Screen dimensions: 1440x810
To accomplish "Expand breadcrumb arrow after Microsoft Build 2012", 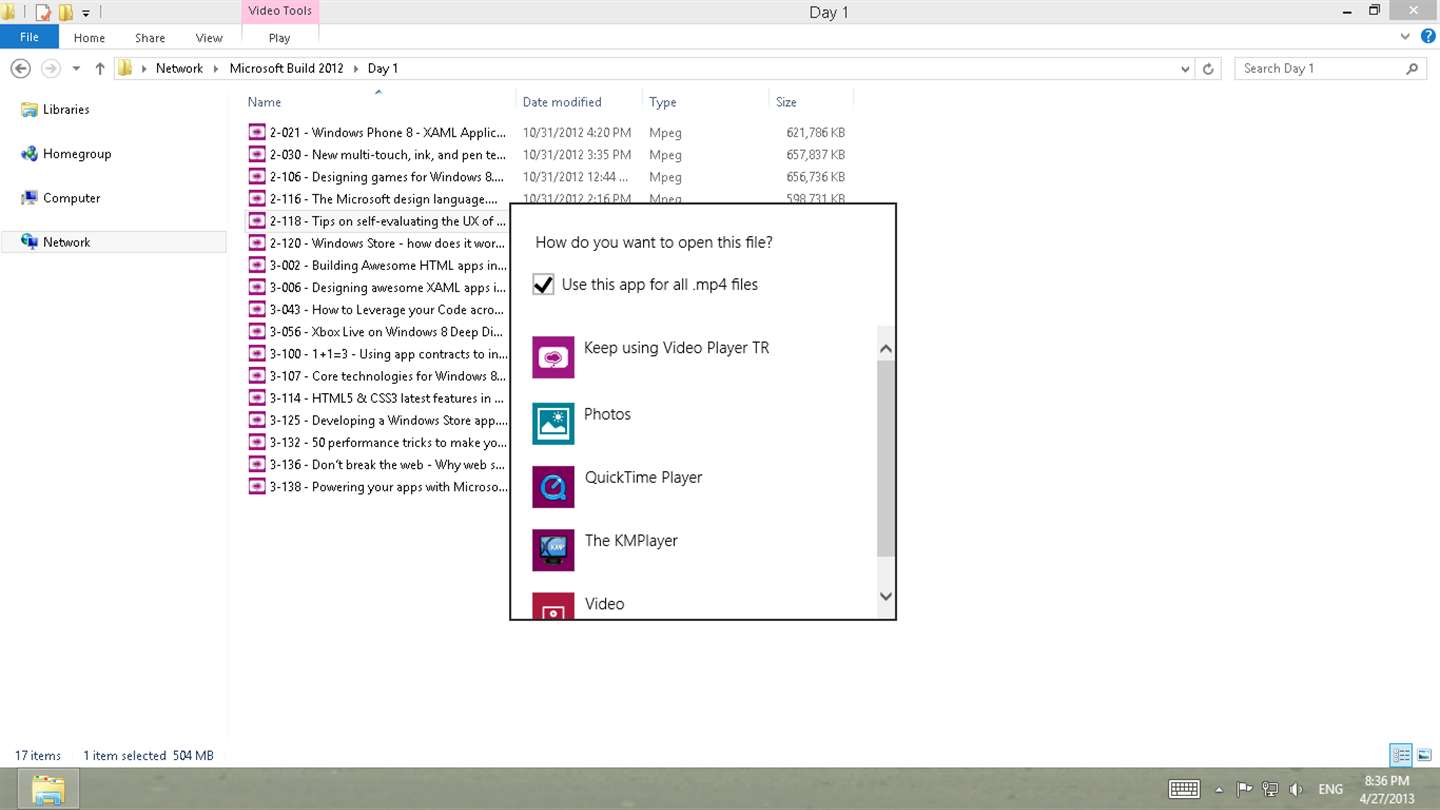I will click(x=356, y=68).
